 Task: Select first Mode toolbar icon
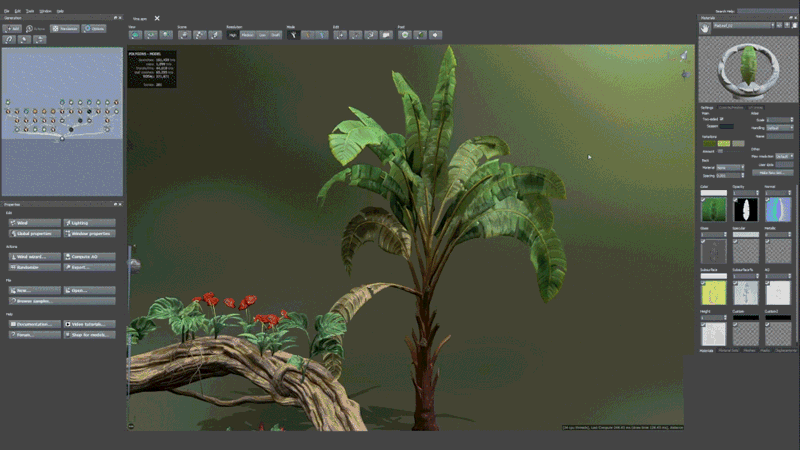tap(293, 35)
